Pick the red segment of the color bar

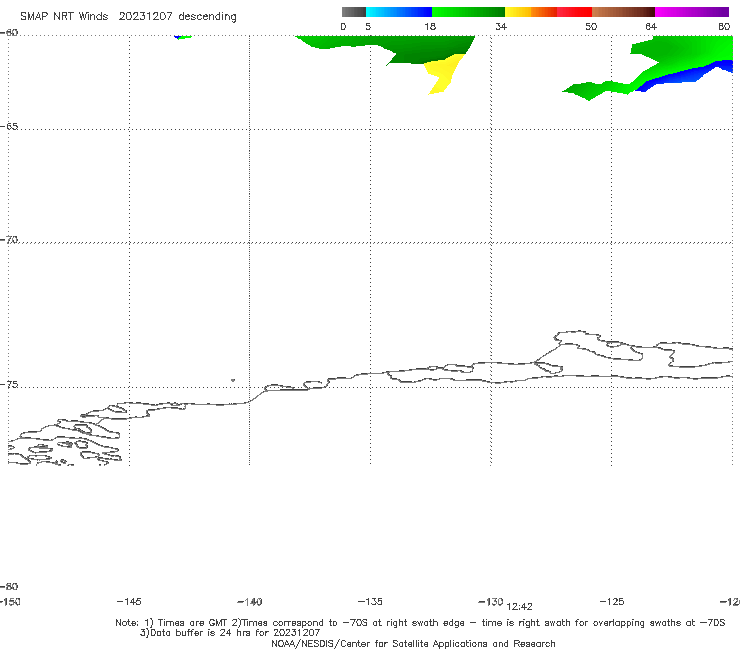[x=574, y=12]
